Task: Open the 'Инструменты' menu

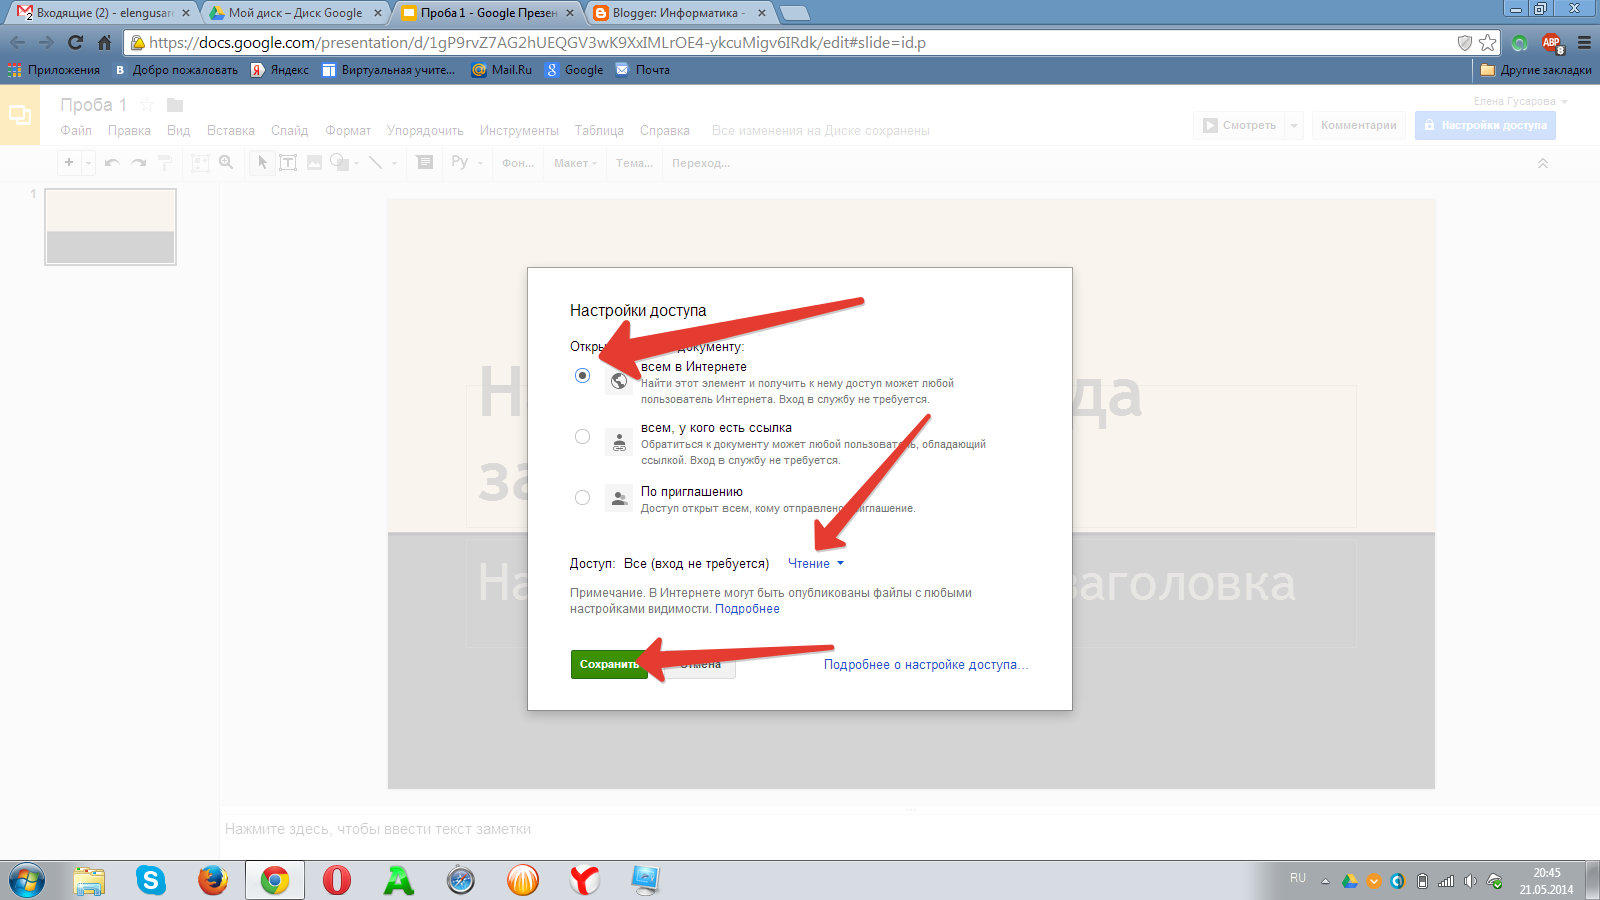Action: (x=519, y=131)
